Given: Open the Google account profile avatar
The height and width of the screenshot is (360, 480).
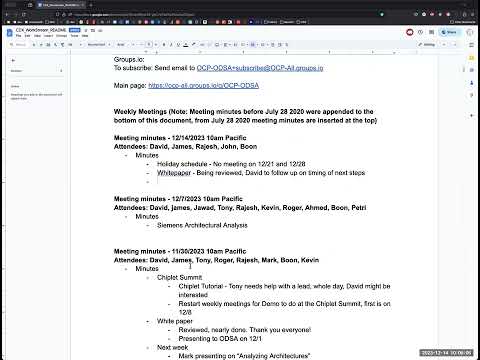Looking at the screenshot, I should 470,32.
